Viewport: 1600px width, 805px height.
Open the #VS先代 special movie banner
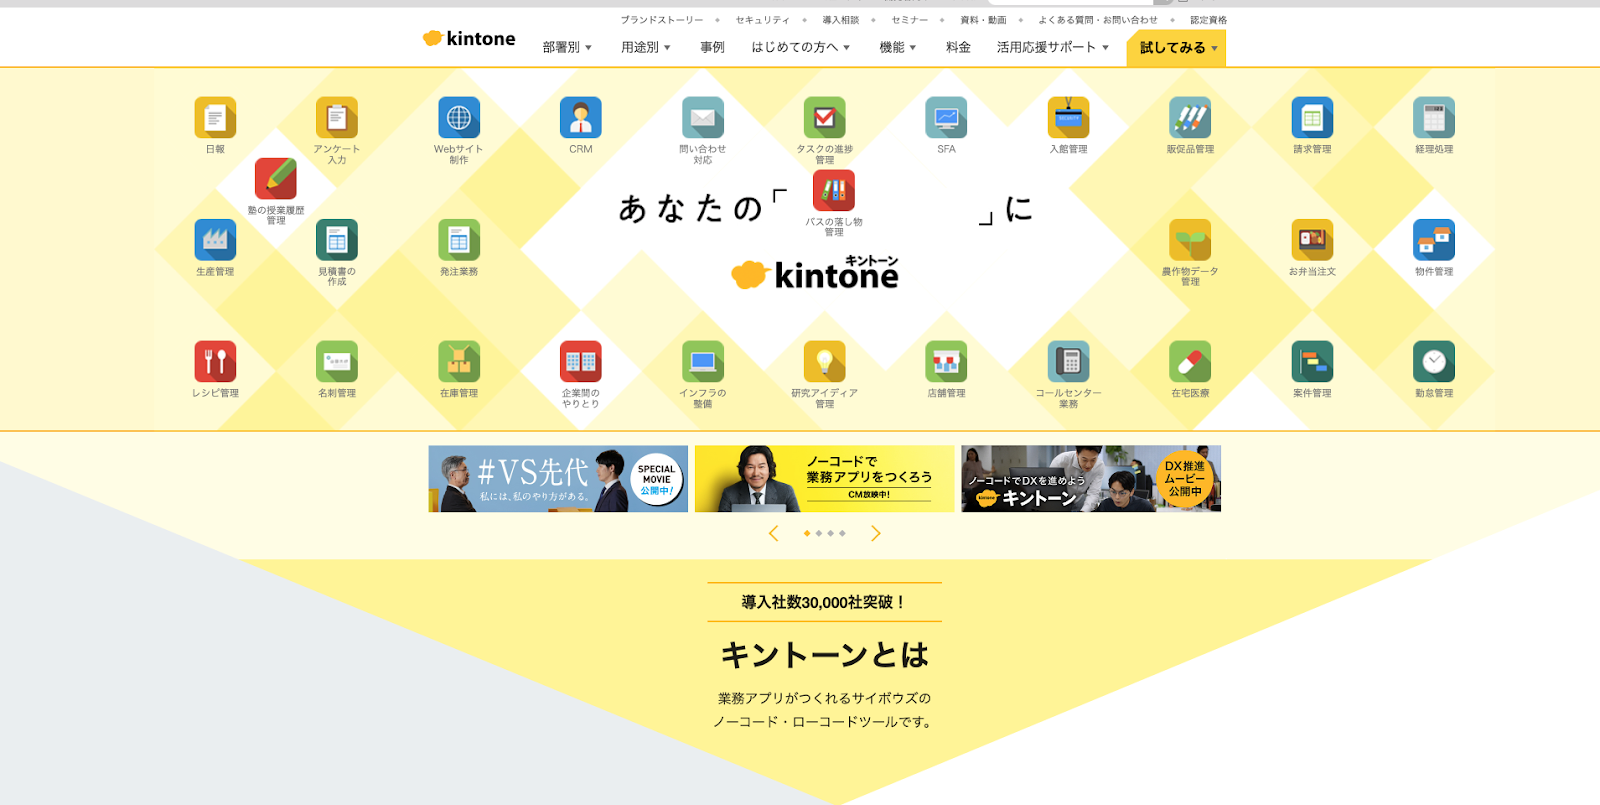point(558,479)
